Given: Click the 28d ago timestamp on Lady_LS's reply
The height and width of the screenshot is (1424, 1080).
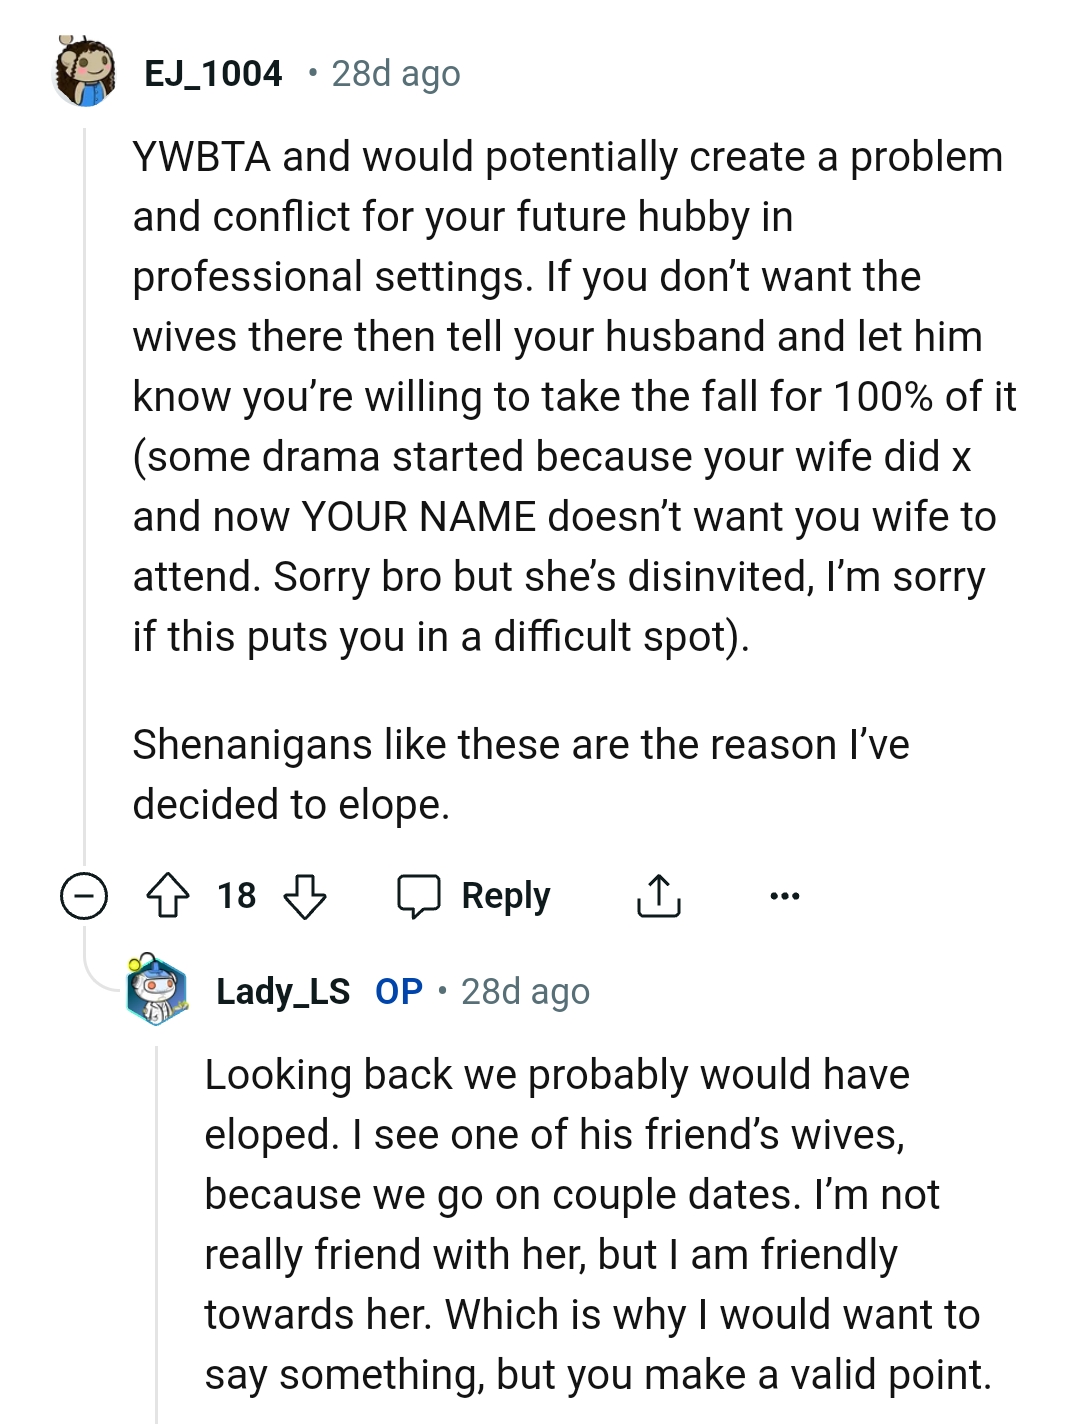Looking at the screenshot, I should point(525,991).
